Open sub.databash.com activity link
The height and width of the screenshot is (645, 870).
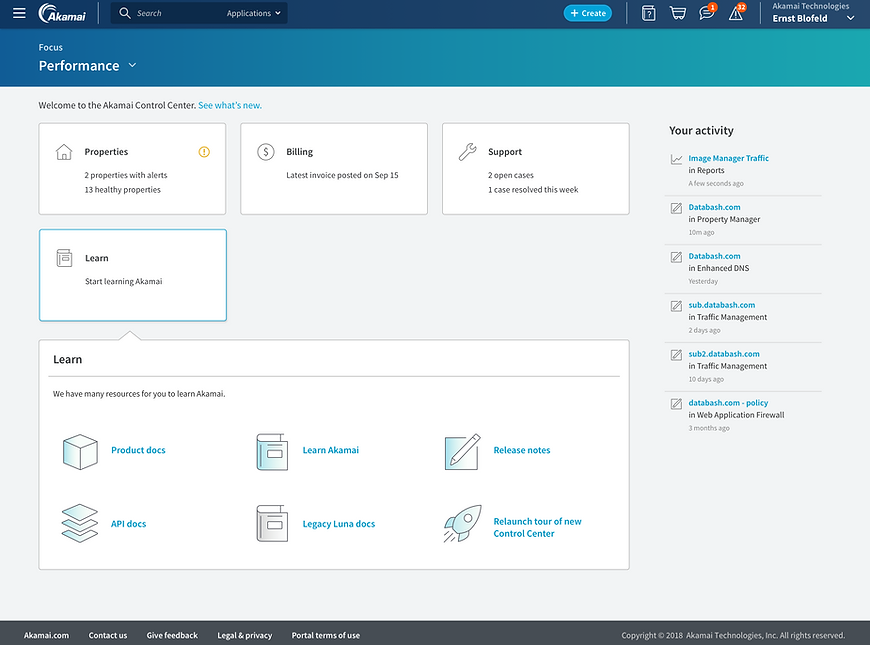(x=722, y=305)
